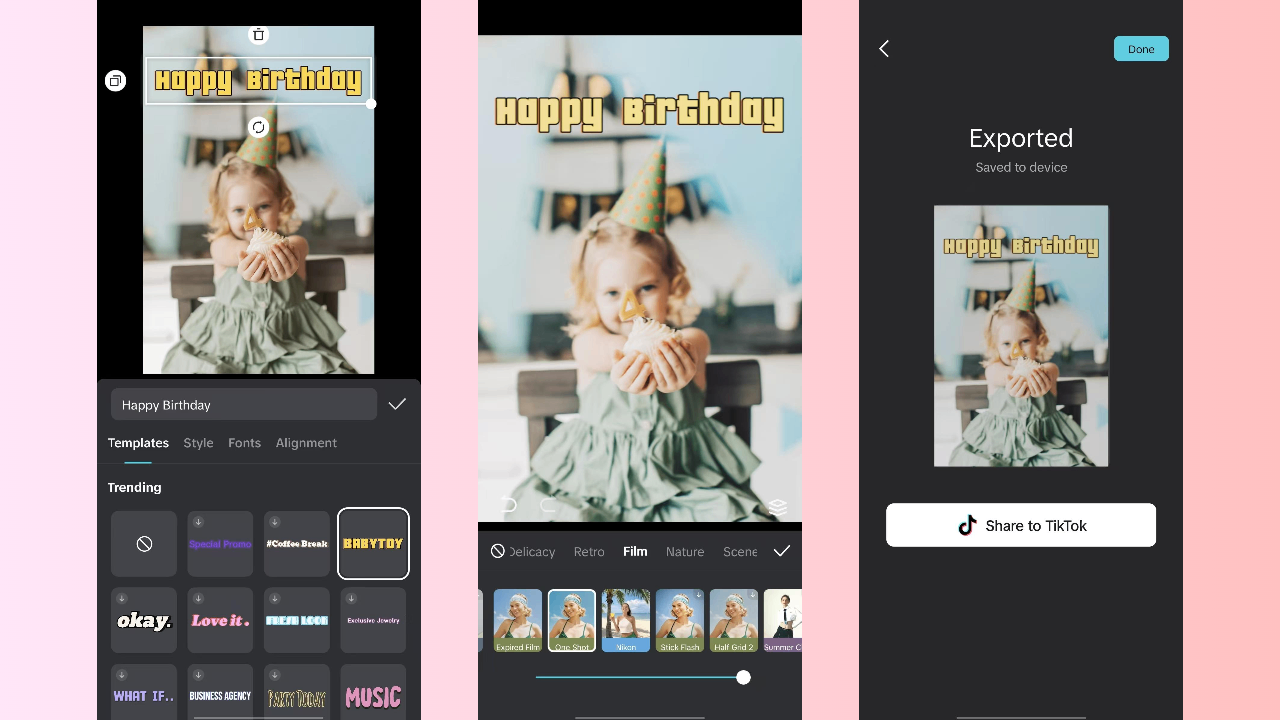Switch to the Fonts tab
This screenshot has width=1280, height=720.
tap(244, 443)
